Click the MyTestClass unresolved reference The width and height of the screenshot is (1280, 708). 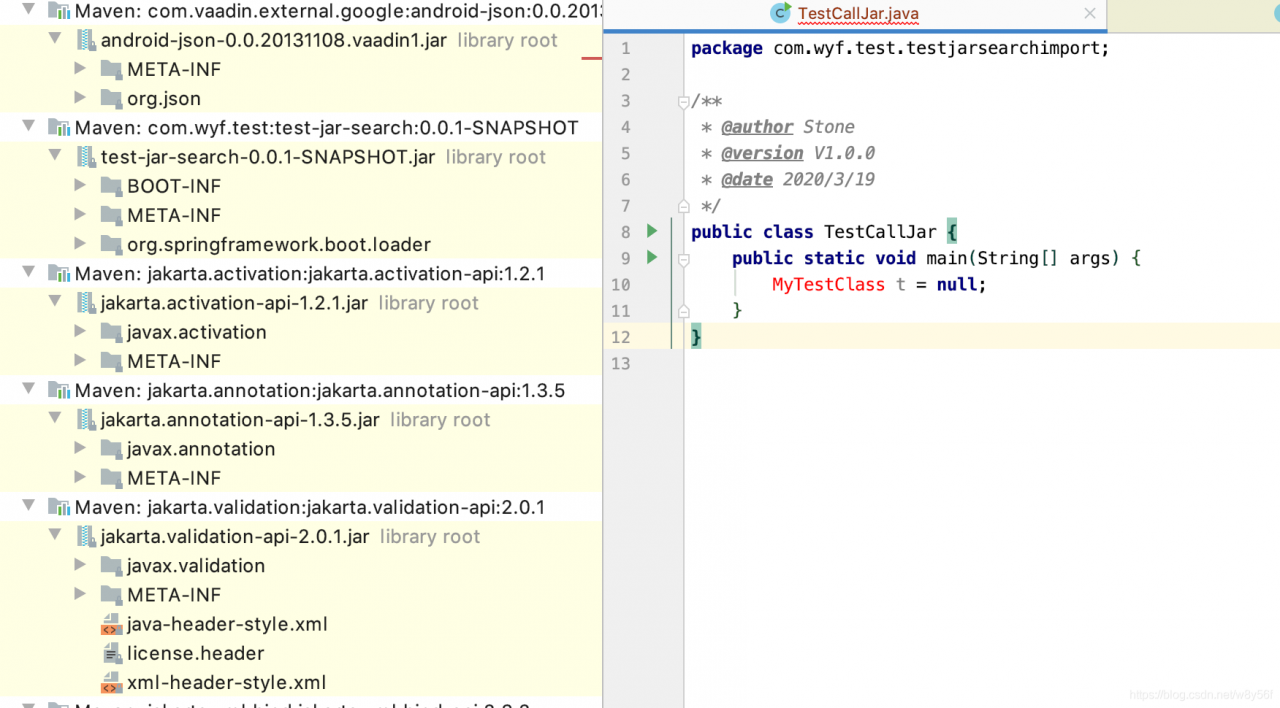(828, 285)
